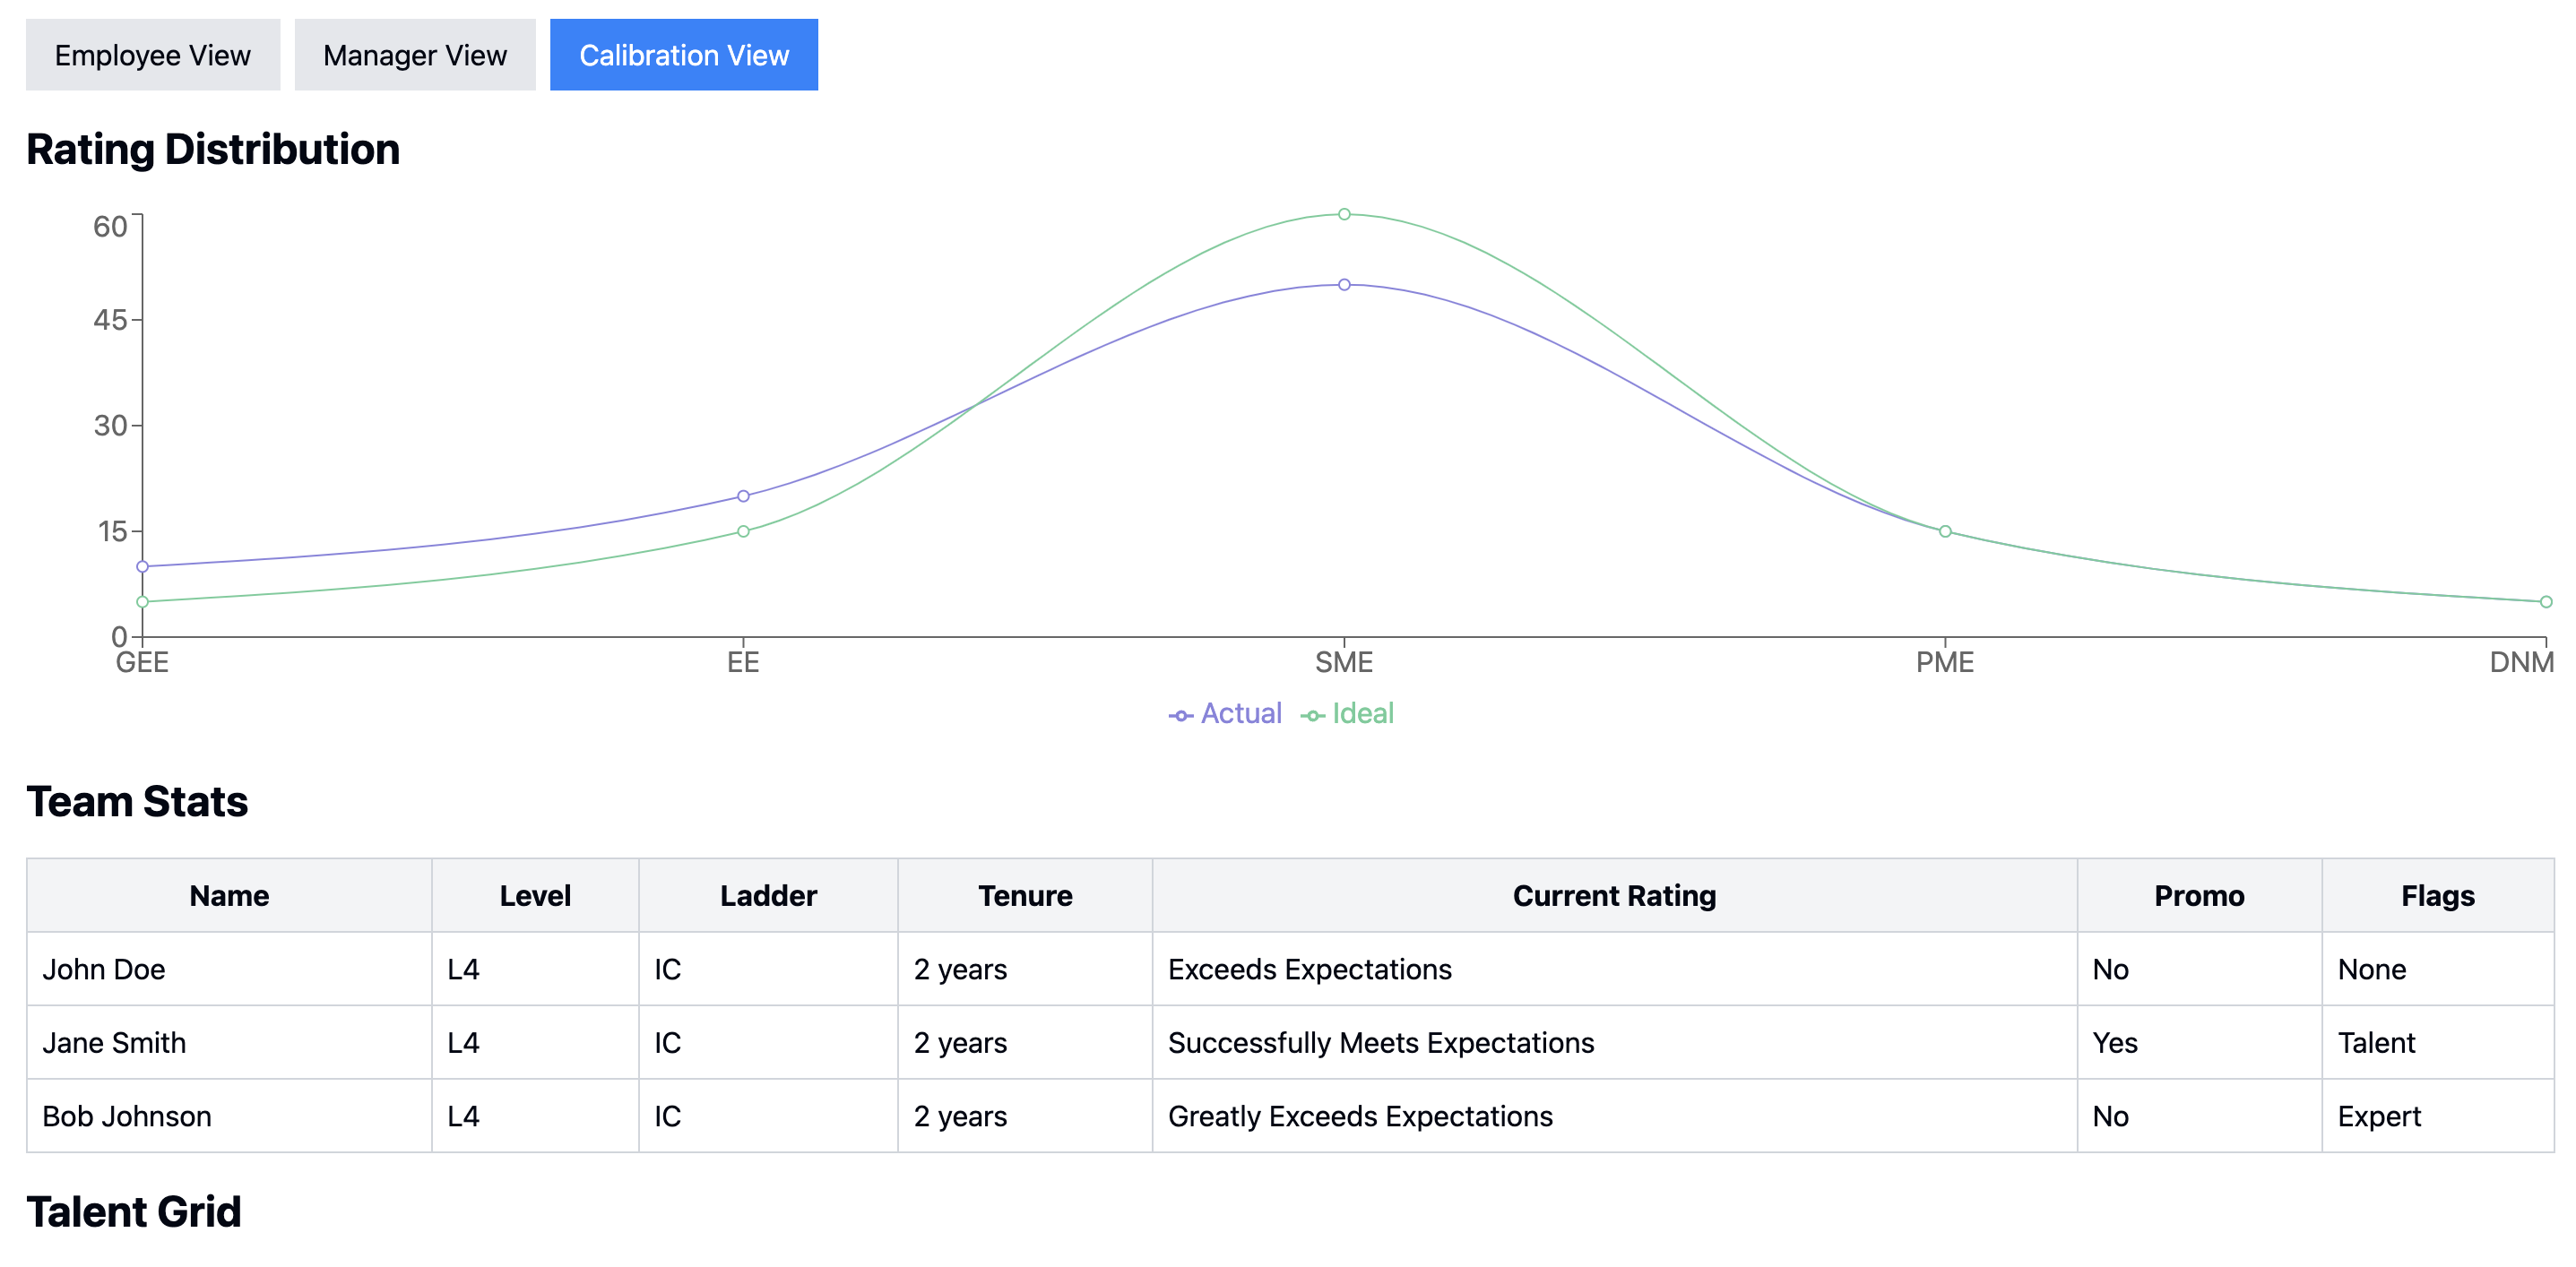Screen dimensions: 2576x1267
Task: Click the Ideal data point at SME peak
Action: click(x=1344, y=214)
